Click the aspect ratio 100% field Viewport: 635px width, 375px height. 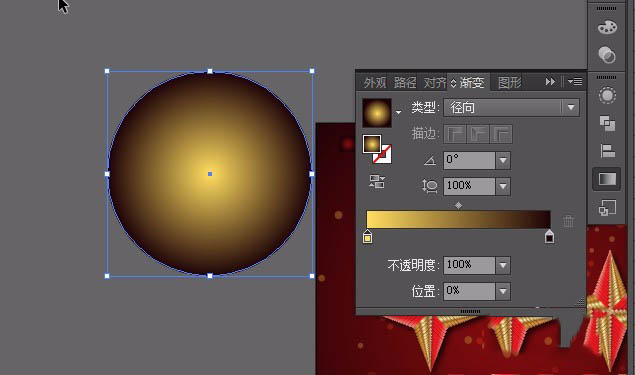469,186
